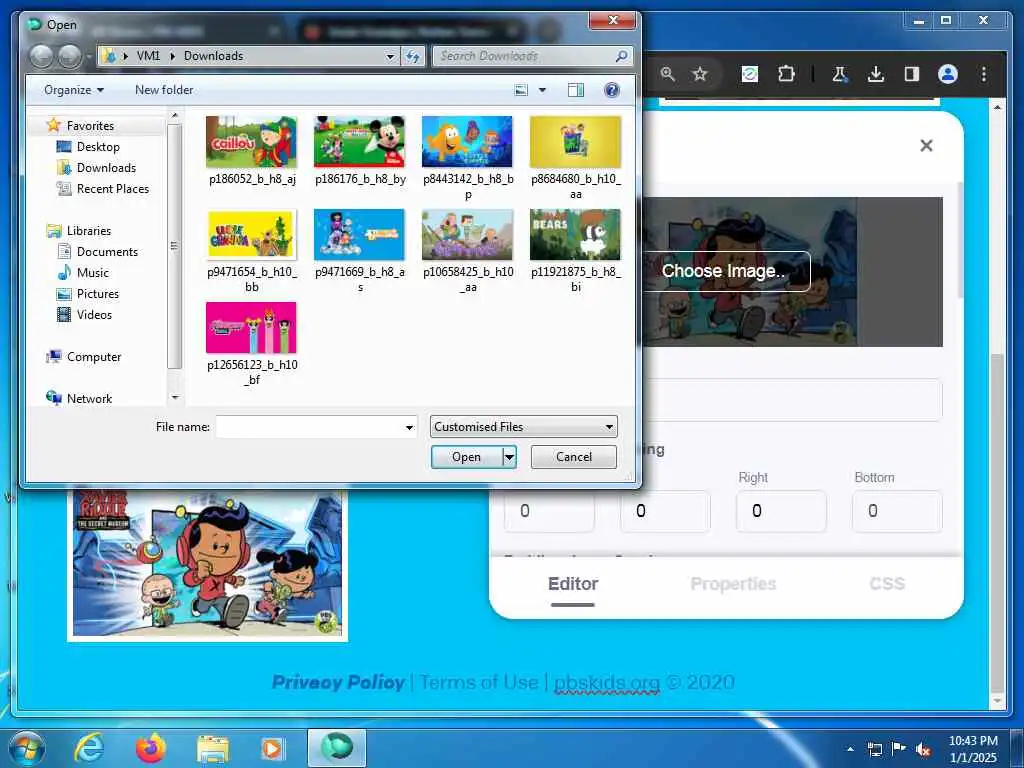
Task: Open the Customised Files type dropdown
Action: click(523, 427)
